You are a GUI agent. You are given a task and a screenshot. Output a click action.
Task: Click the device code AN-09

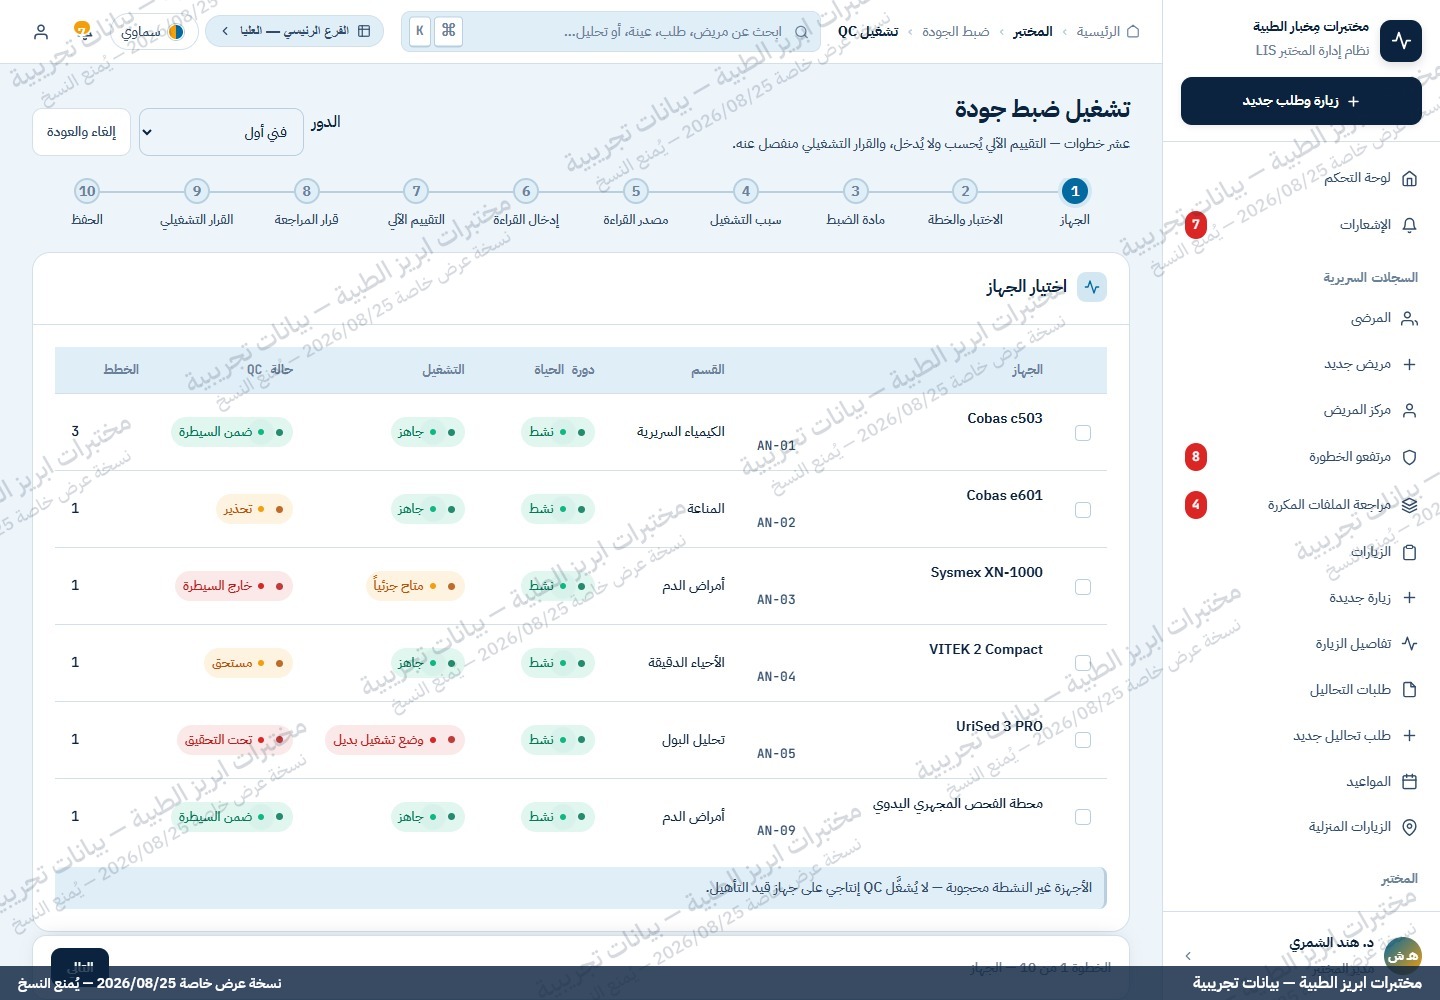(776, 831)
